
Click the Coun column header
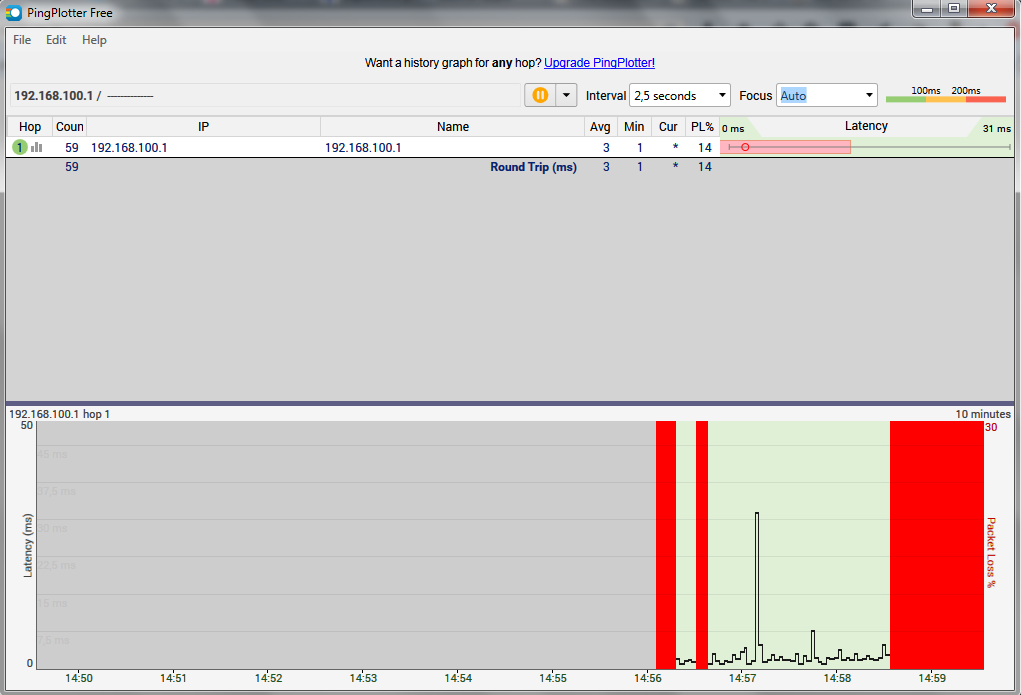pyautogui.click(x=70, y=126)
